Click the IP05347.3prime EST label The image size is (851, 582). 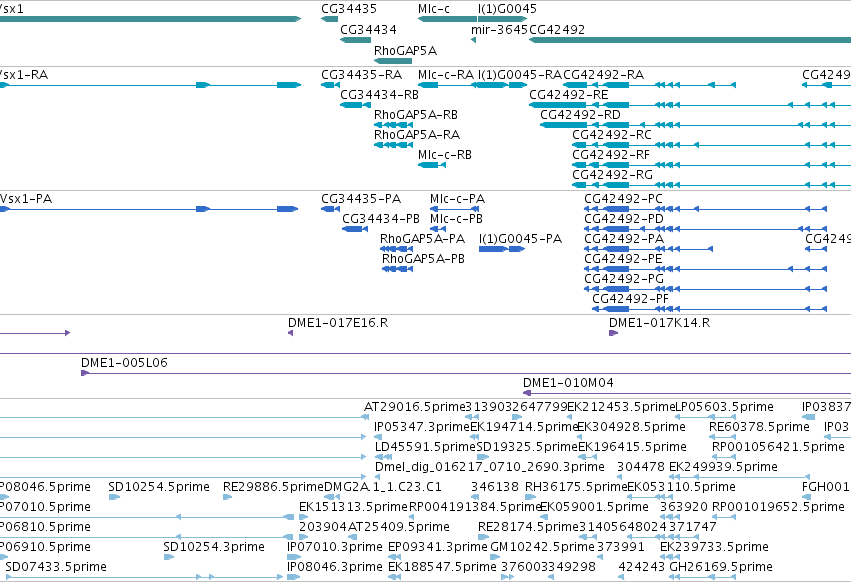pos(422,427)
